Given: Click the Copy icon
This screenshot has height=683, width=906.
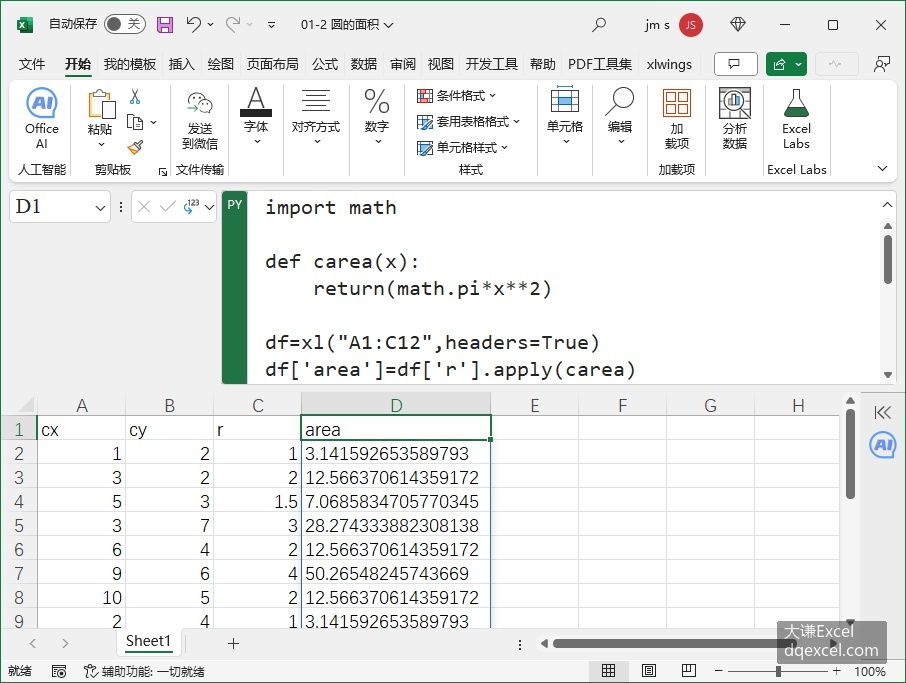Looking at the screenshot, I should [135, 122].
